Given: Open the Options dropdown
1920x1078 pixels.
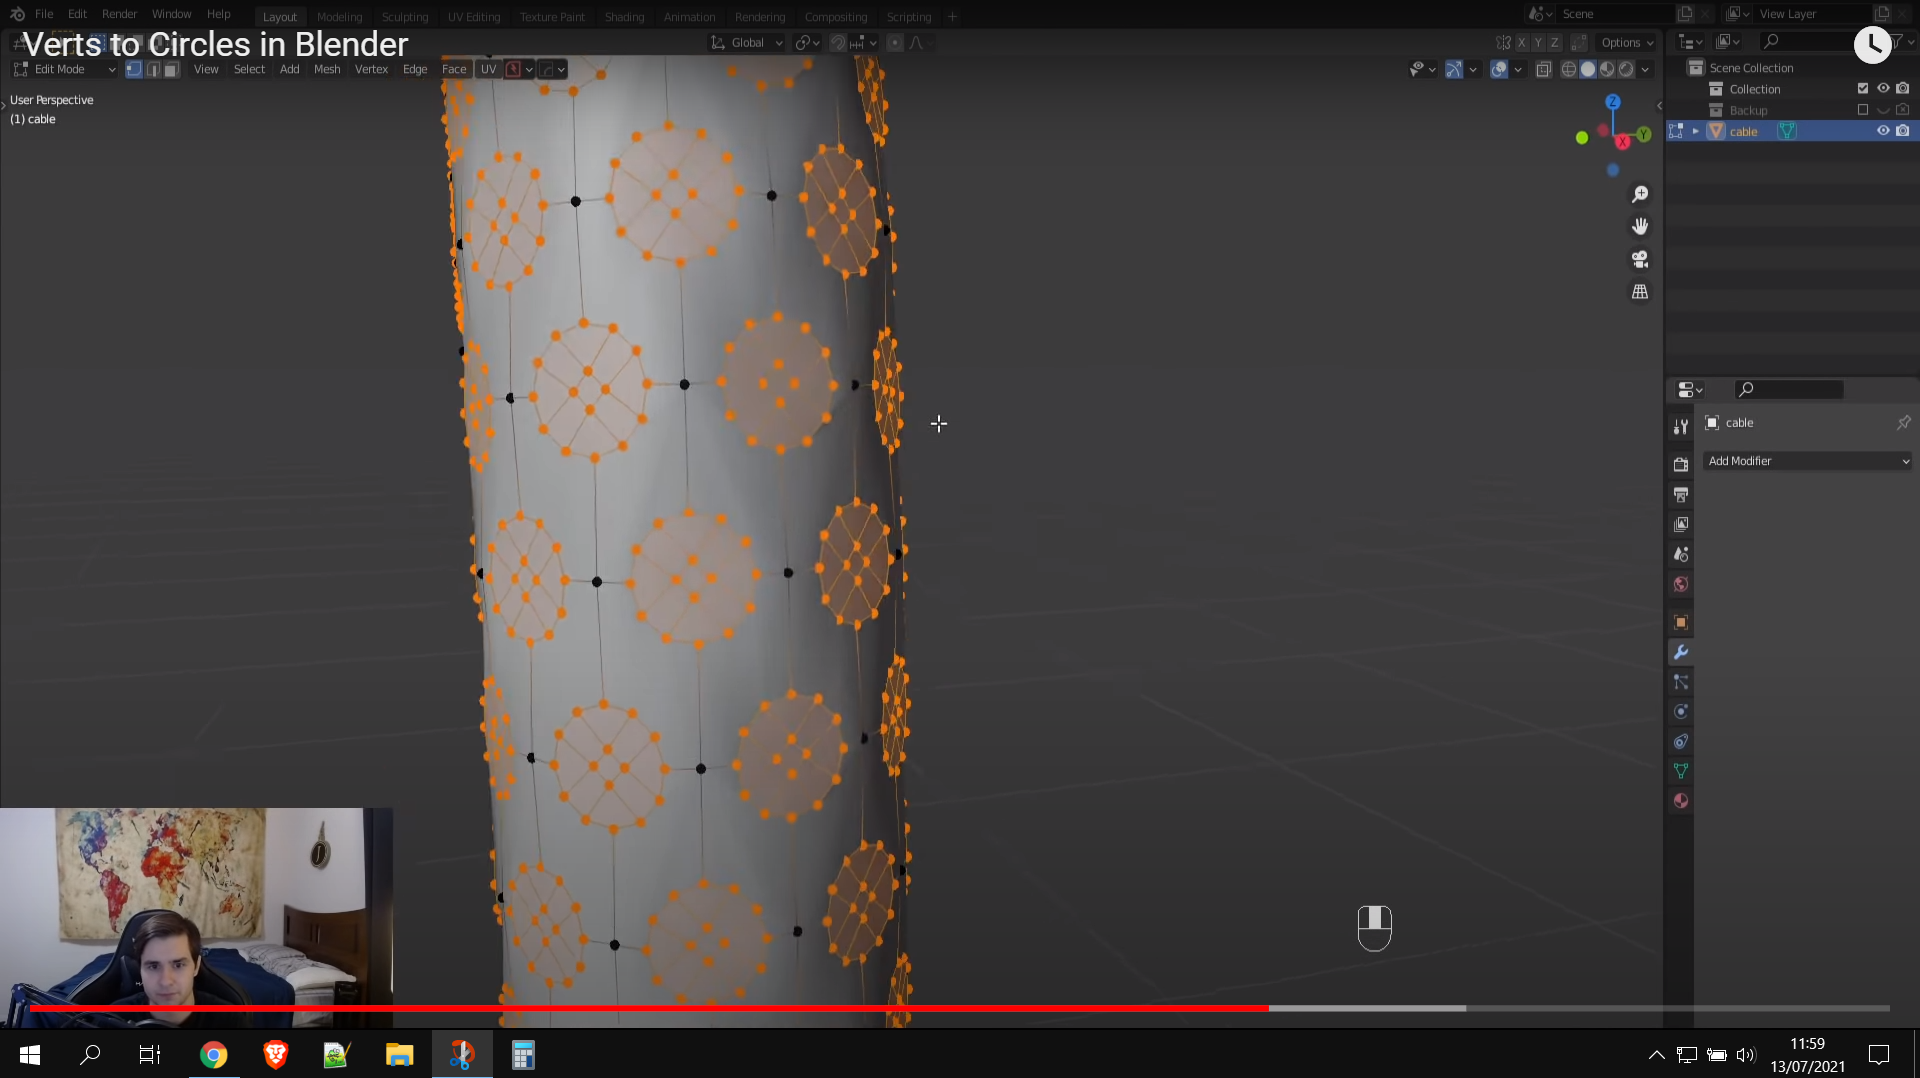Looking at the screenshot, I should coord(1627,43).
